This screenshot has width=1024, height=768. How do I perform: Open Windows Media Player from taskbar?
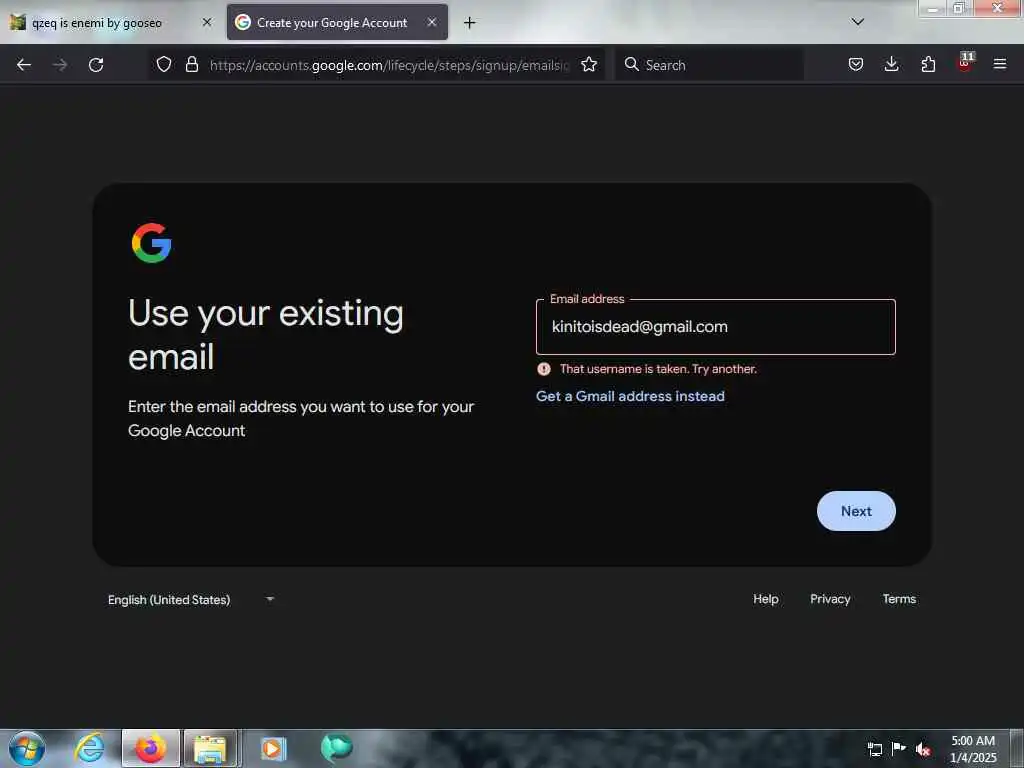[x=273, y=748]
